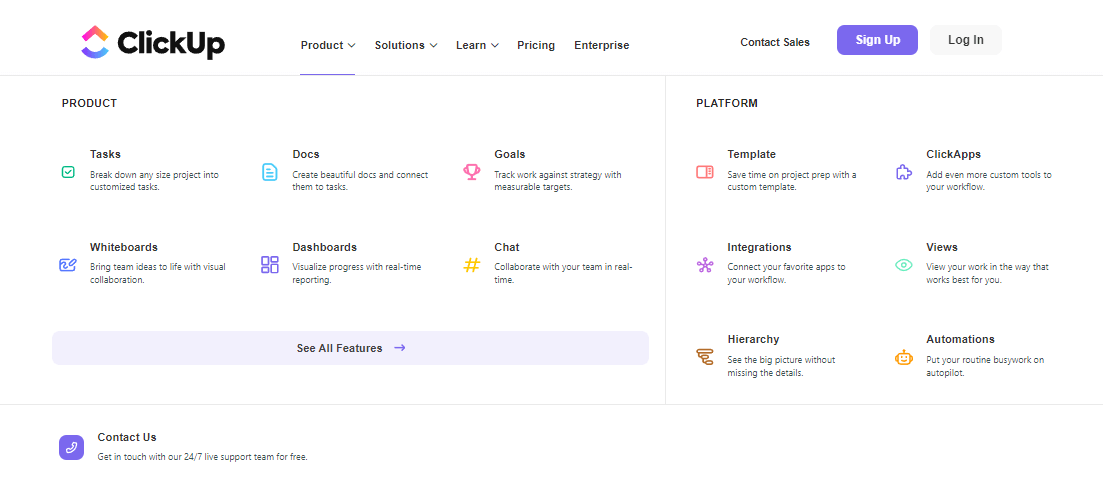Click 'Bring team ideas to life' text
This screenshot has width=1103, height=483.
158,273
